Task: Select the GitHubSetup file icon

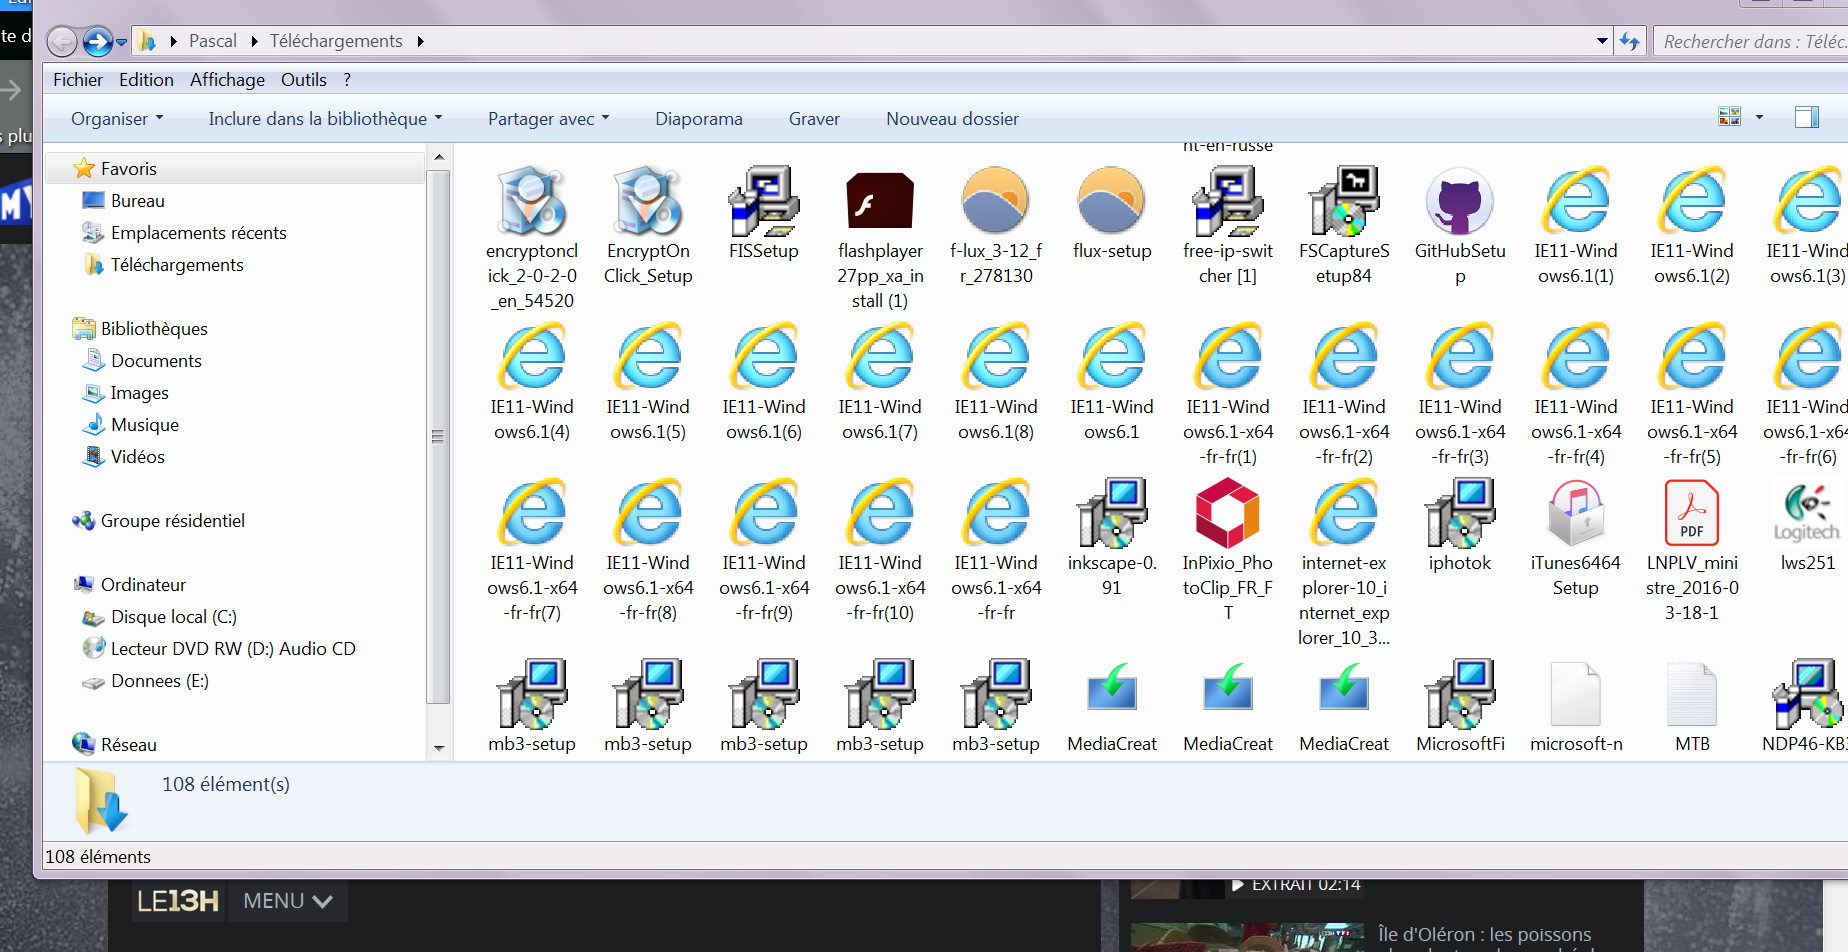Action: [1460, 201]
